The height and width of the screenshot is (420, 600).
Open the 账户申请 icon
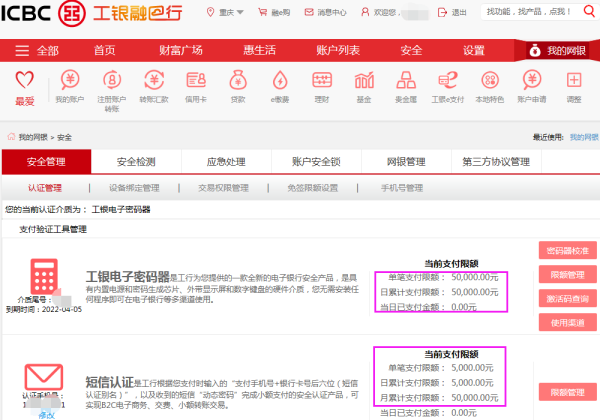pyautogui.click(x=532, y=80)
